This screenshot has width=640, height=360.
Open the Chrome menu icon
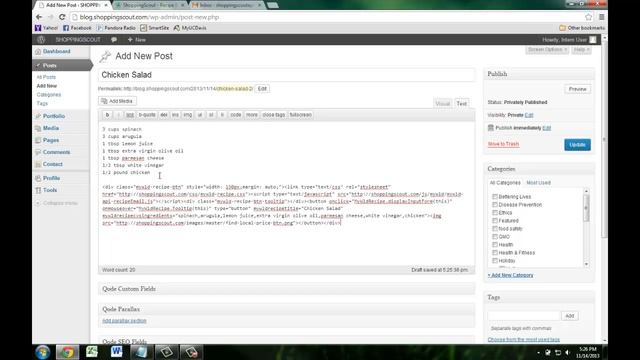tap(601, 17)
